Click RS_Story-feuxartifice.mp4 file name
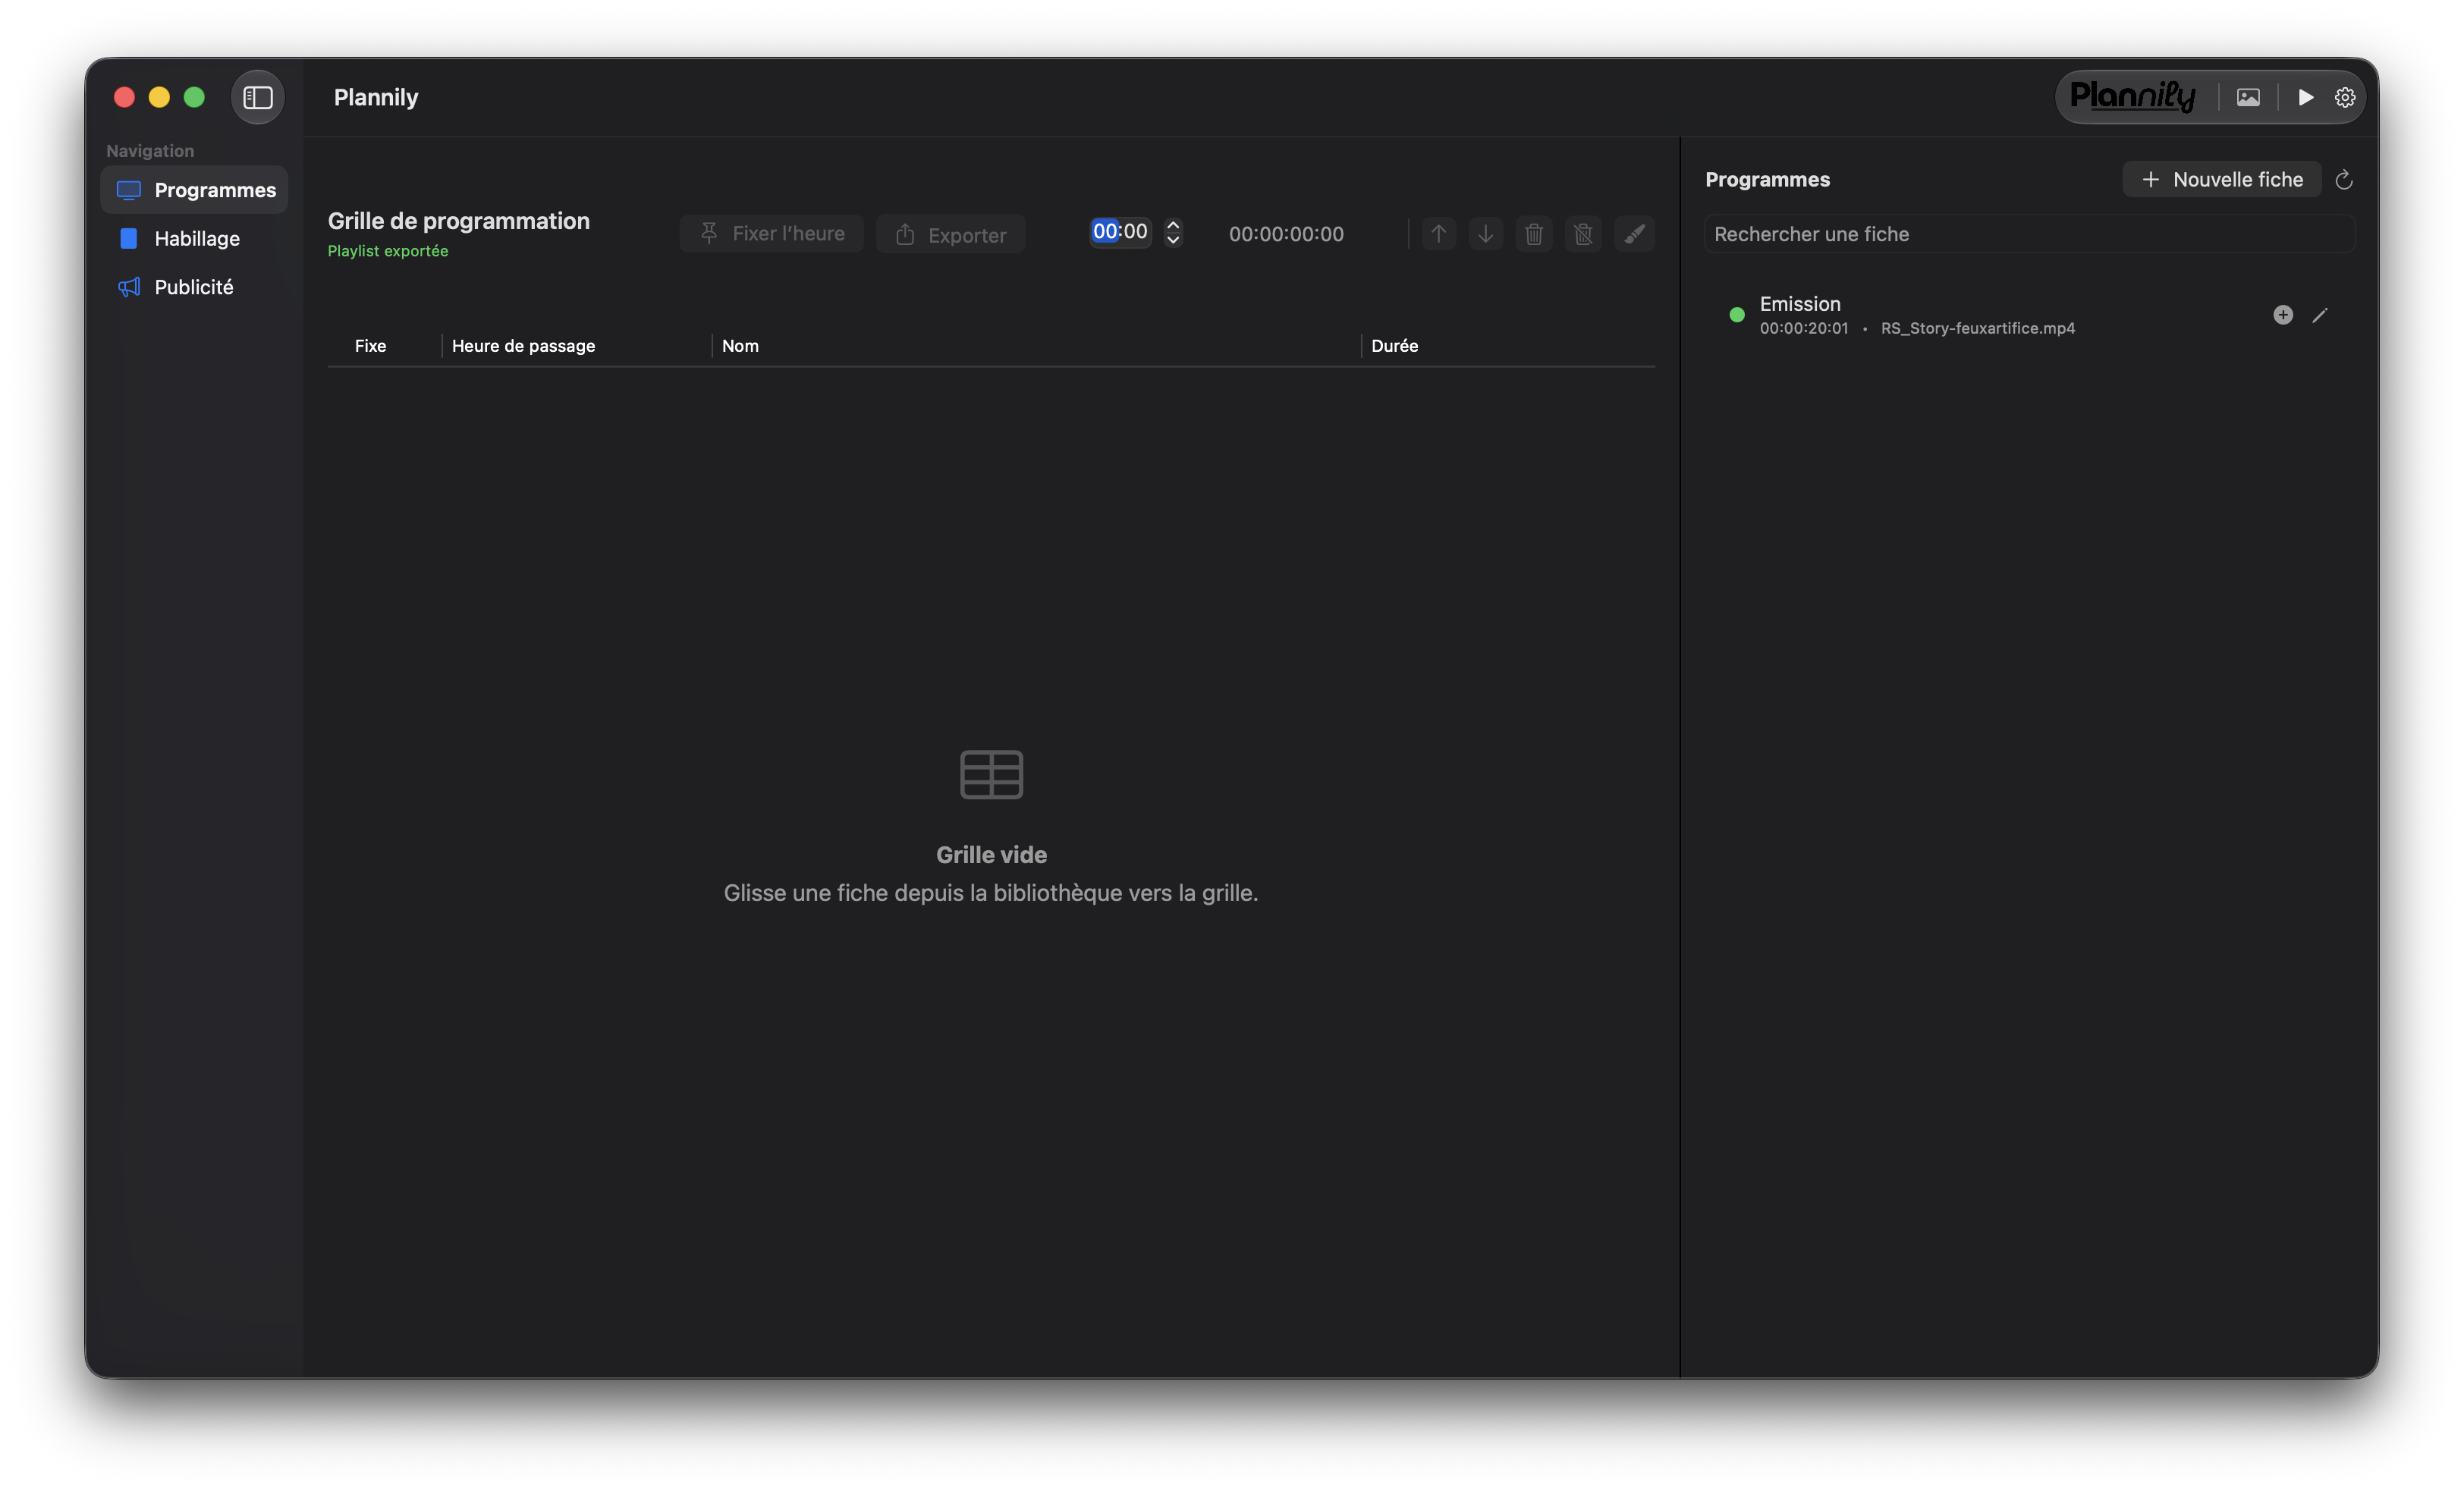Viewport: 2464px width, 1491px height. point(1977,328)
